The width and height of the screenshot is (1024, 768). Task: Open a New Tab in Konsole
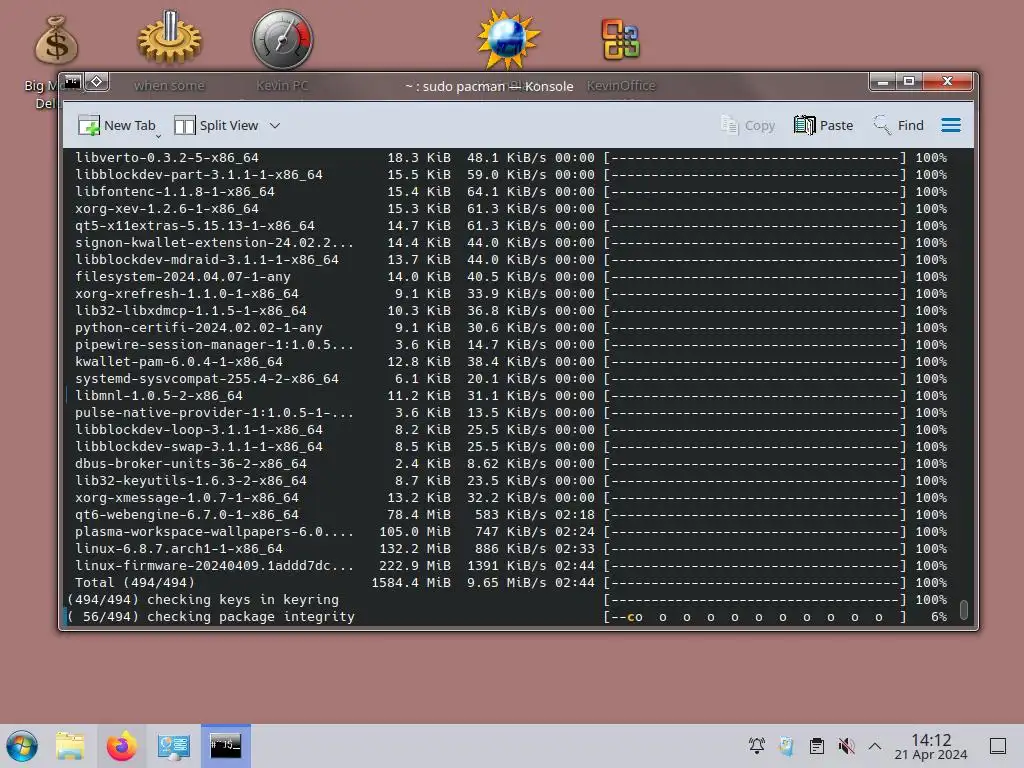tap(116, 125)
